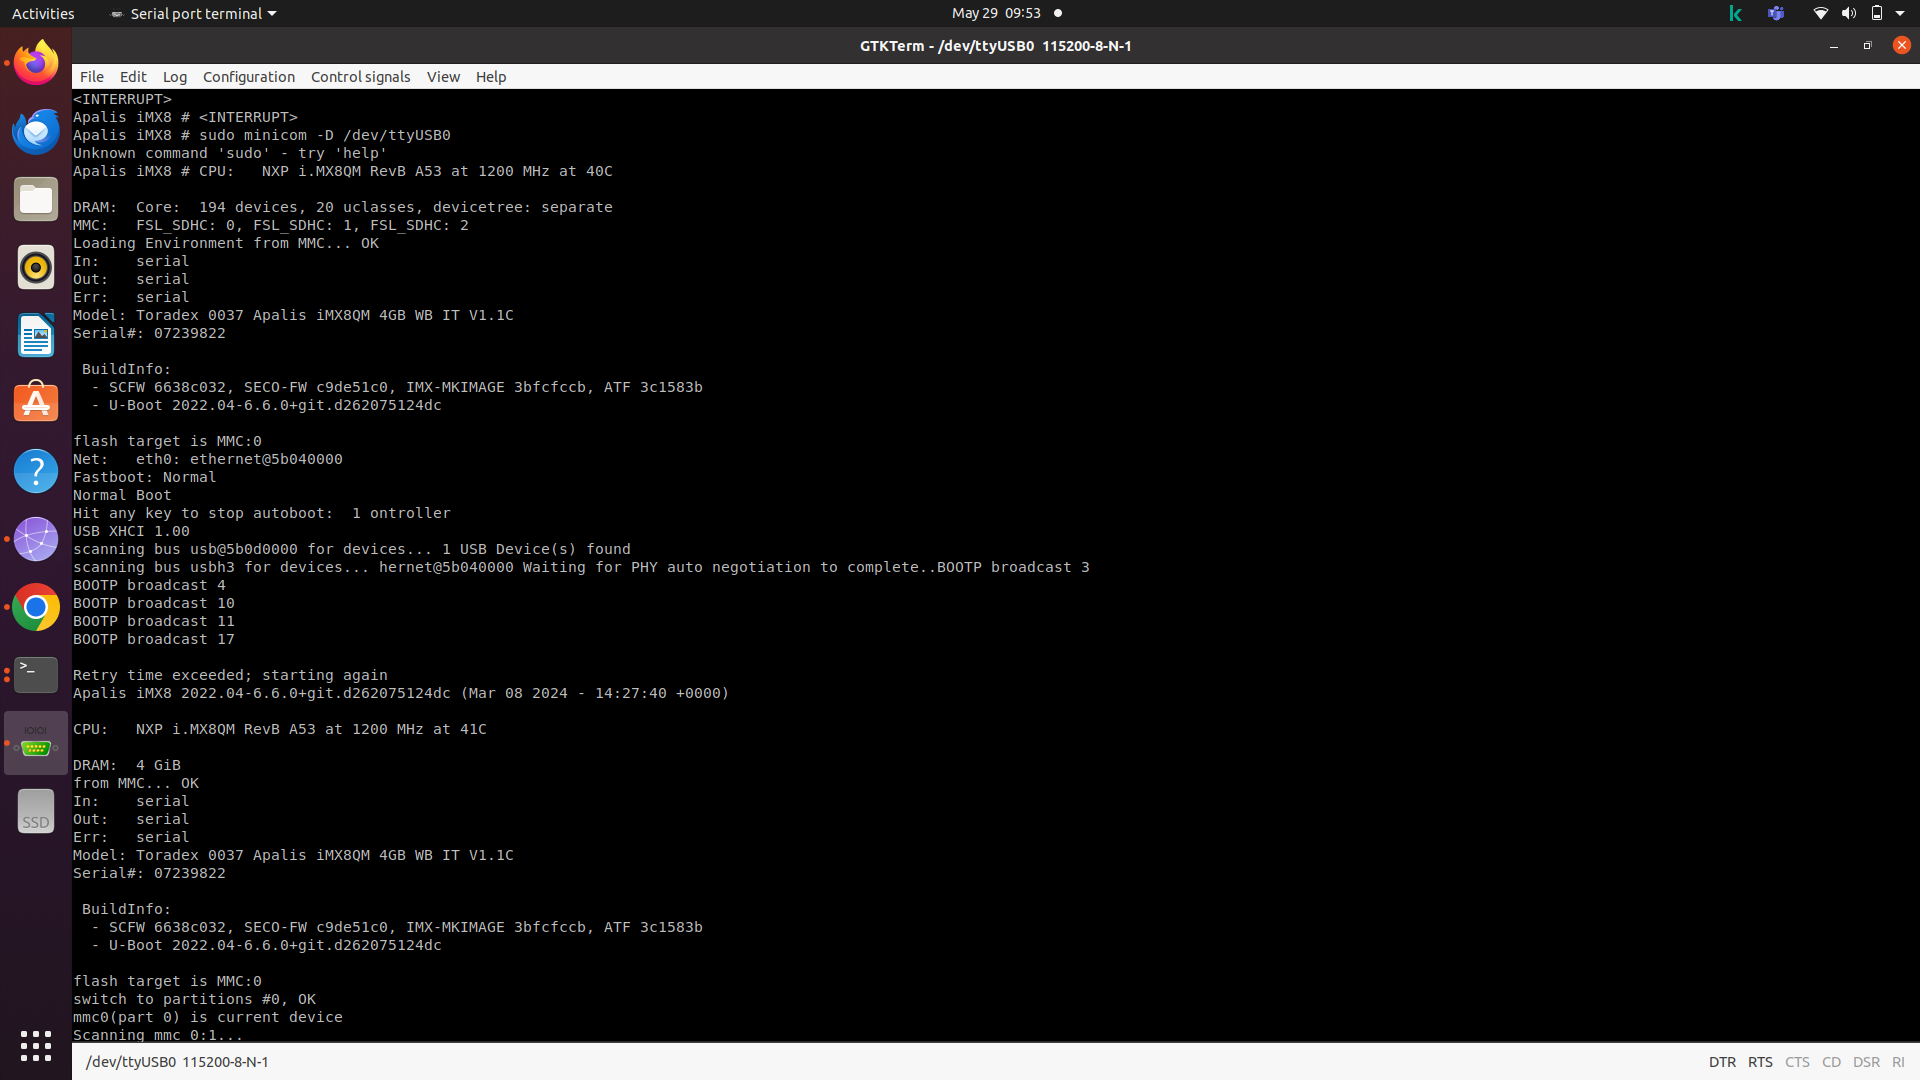Image resolution: width=1920 pixels, height=1080 pixels.
Task: Open the File menu
Action: (x=92, y=77)
